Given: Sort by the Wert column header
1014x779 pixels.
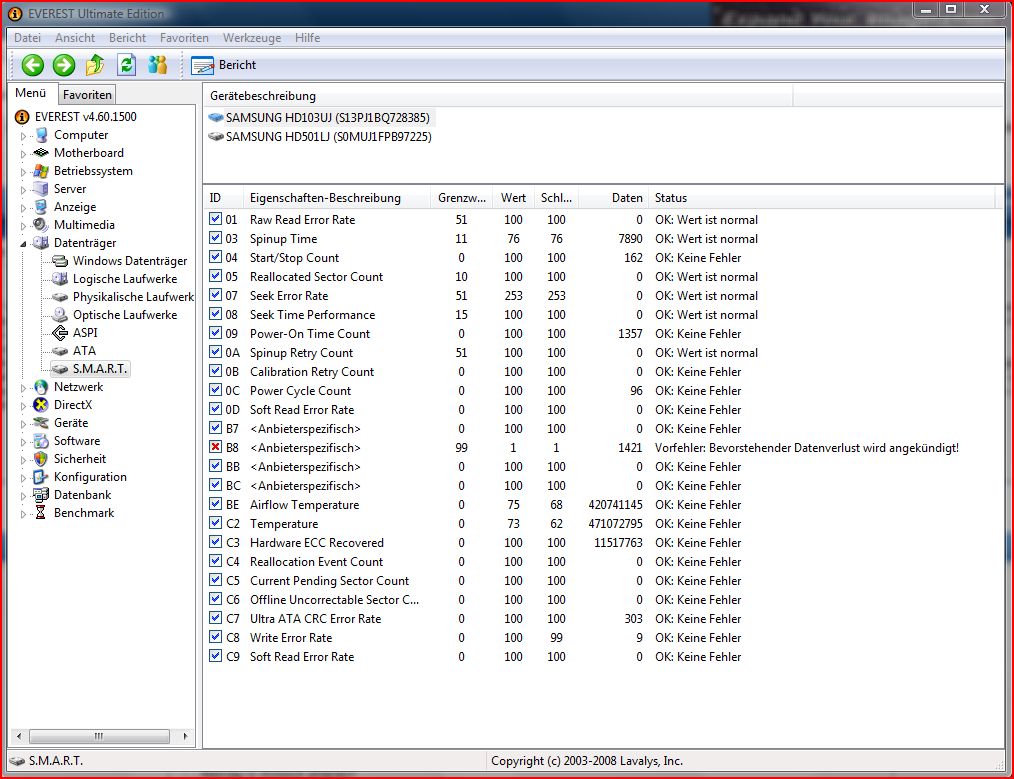Looking at the screenshot, I should 513,198.
